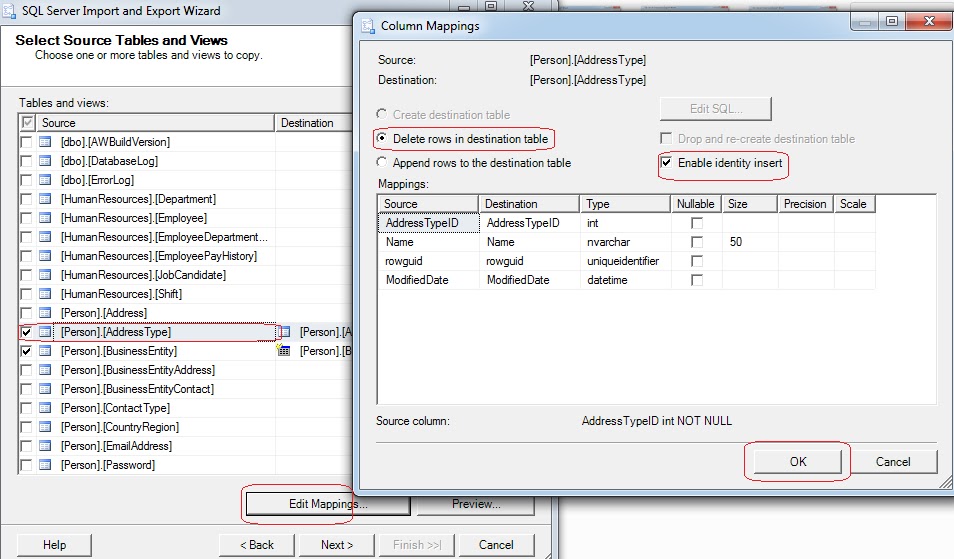Click Precision column header in Mappings grid
The height and width of the screenshot is (559, 954).
click(806, 204)
